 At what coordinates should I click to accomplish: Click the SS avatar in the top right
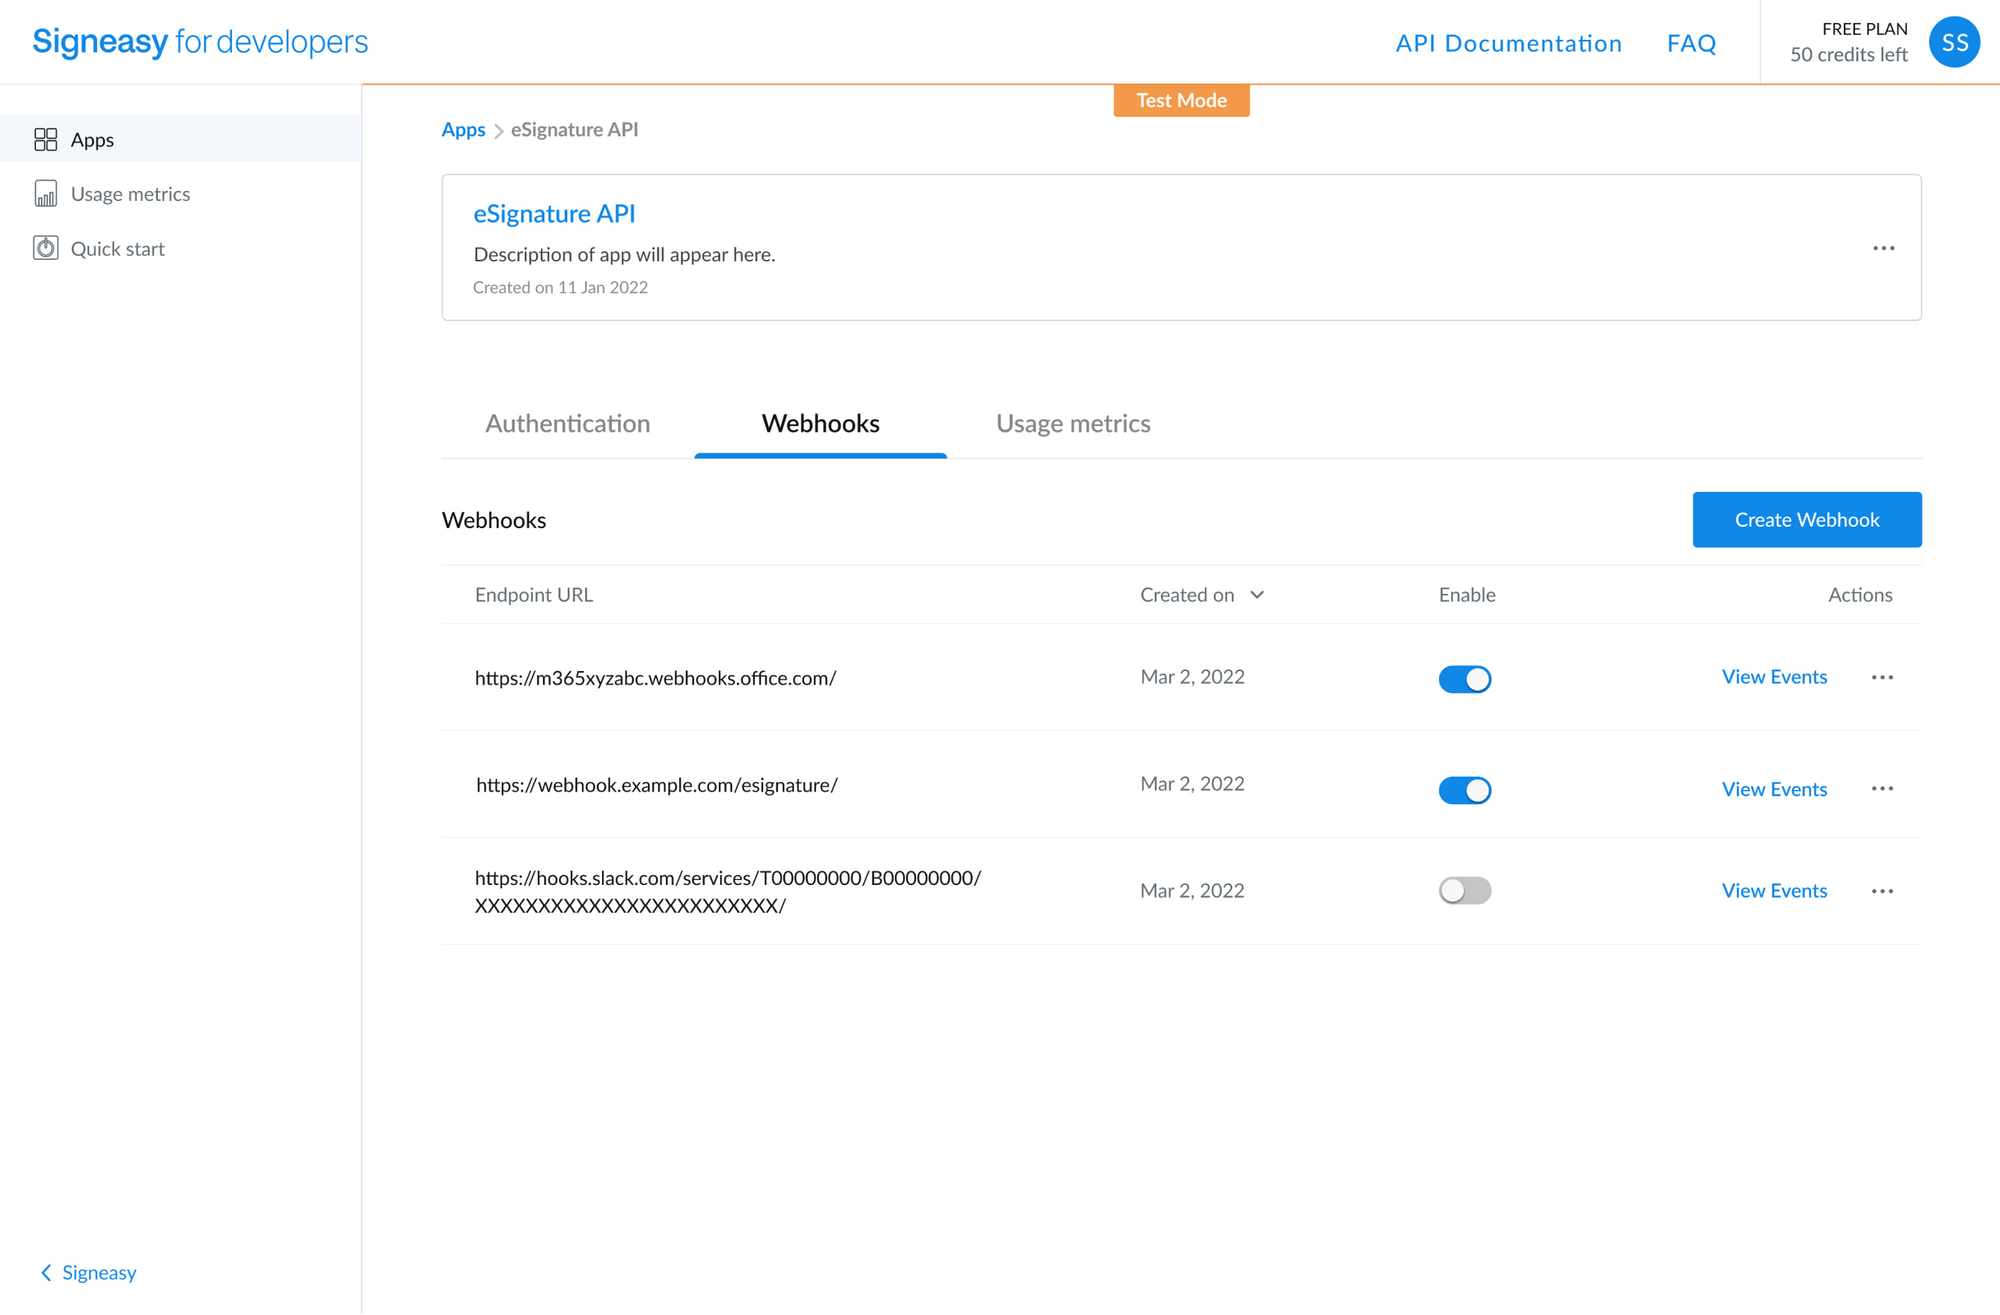[x=1954, y=41]
